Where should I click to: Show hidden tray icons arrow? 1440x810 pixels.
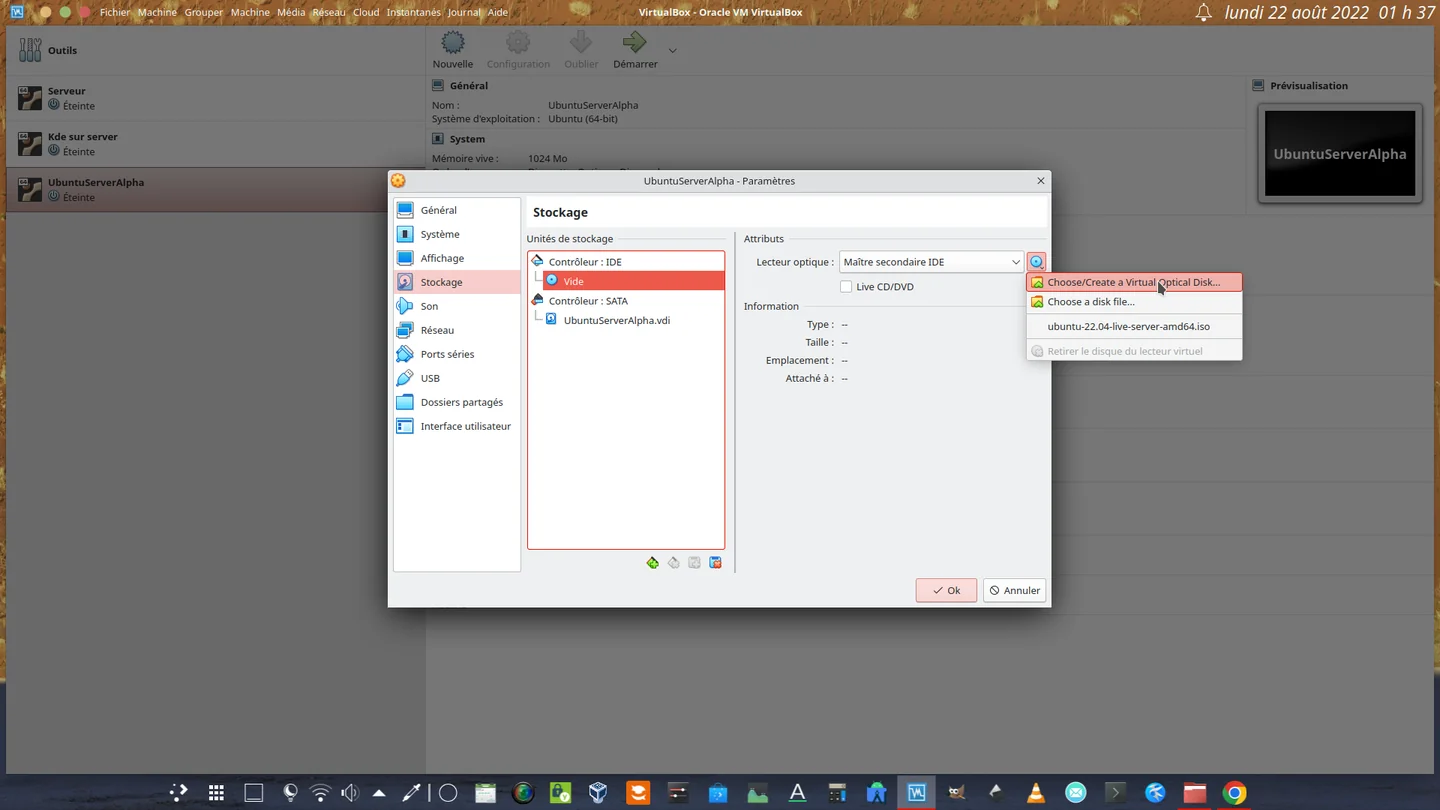click(379, 793)
